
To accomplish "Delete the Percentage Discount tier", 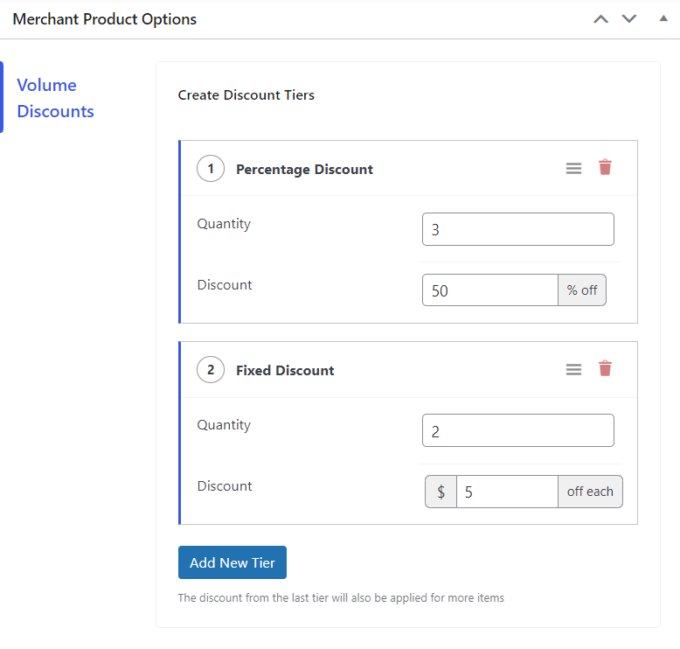I will tap(605, 167).
